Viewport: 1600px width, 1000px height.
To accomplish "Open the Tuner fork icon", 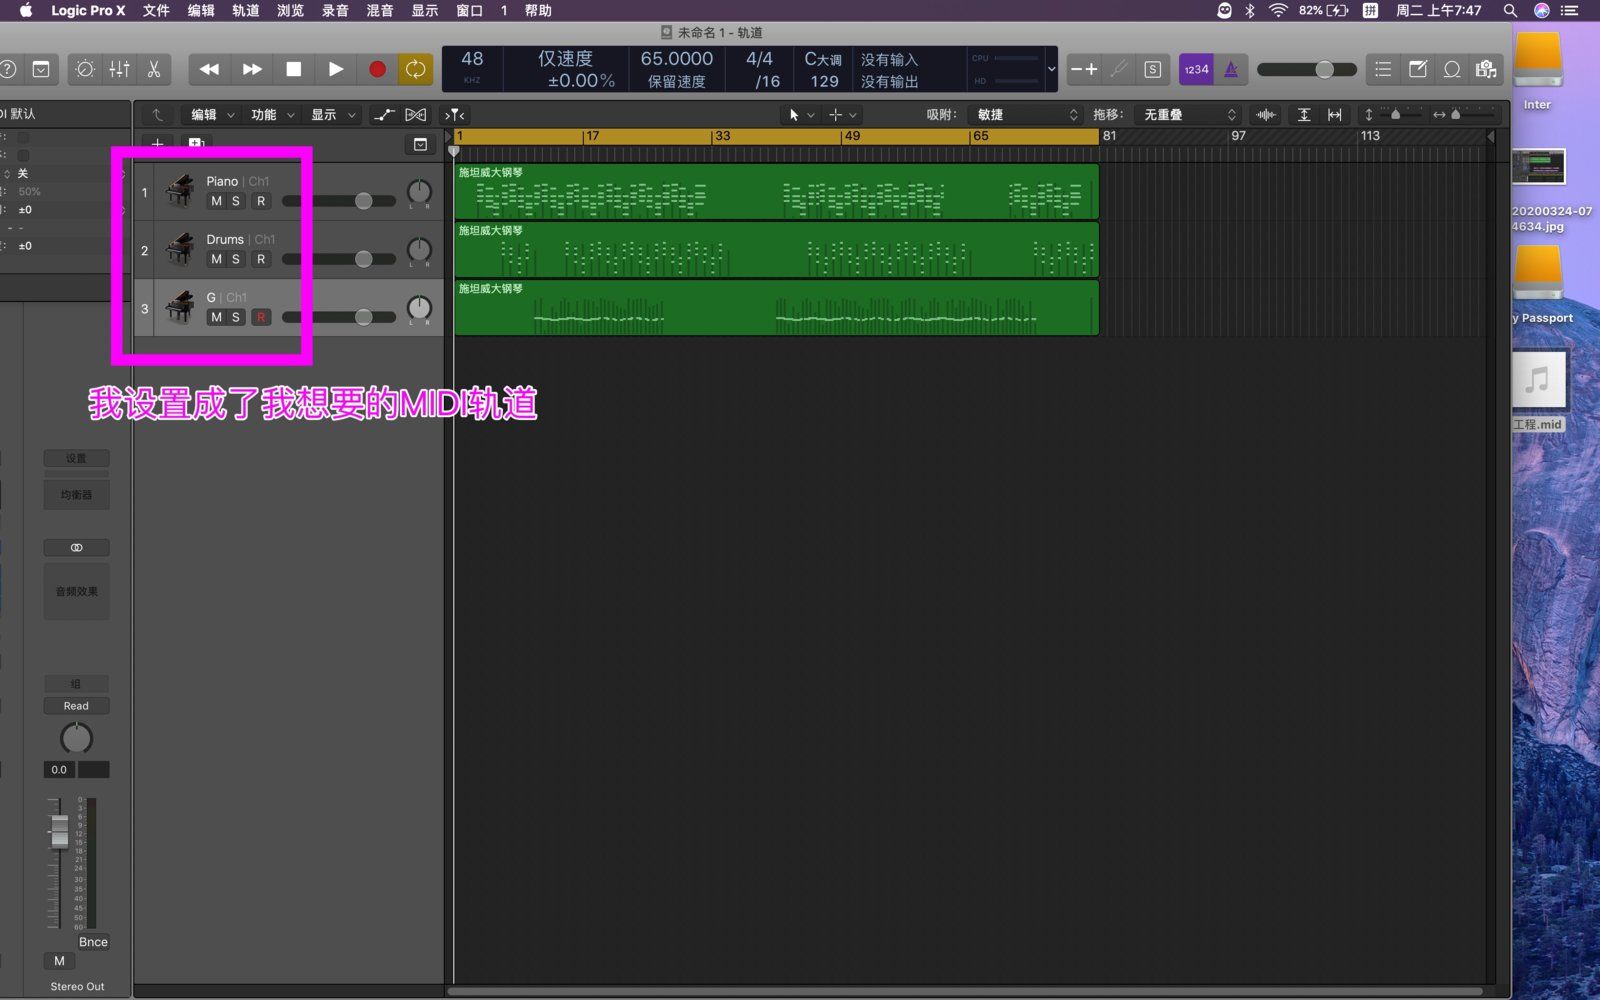I will tap(1119, 69).
